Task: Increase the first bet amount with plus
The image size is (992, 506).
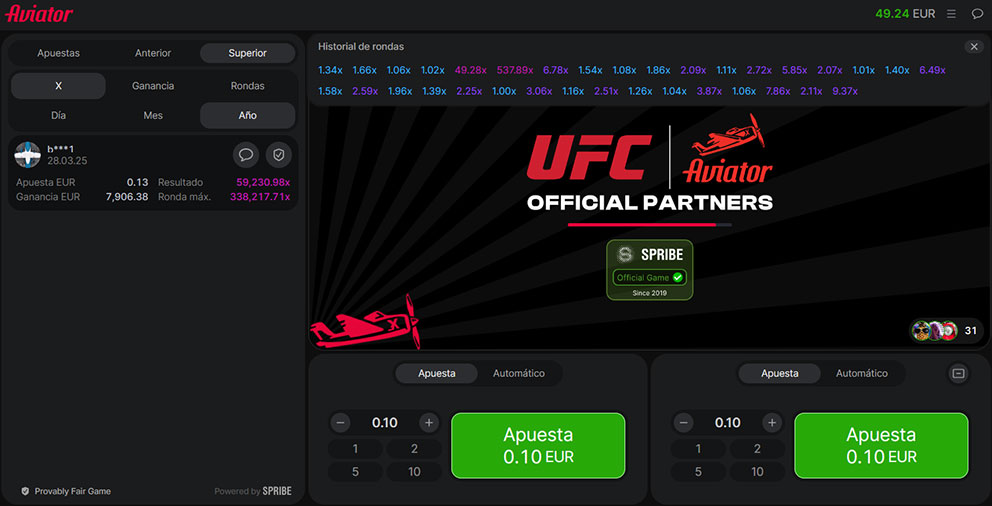Action: pos(429,423)
